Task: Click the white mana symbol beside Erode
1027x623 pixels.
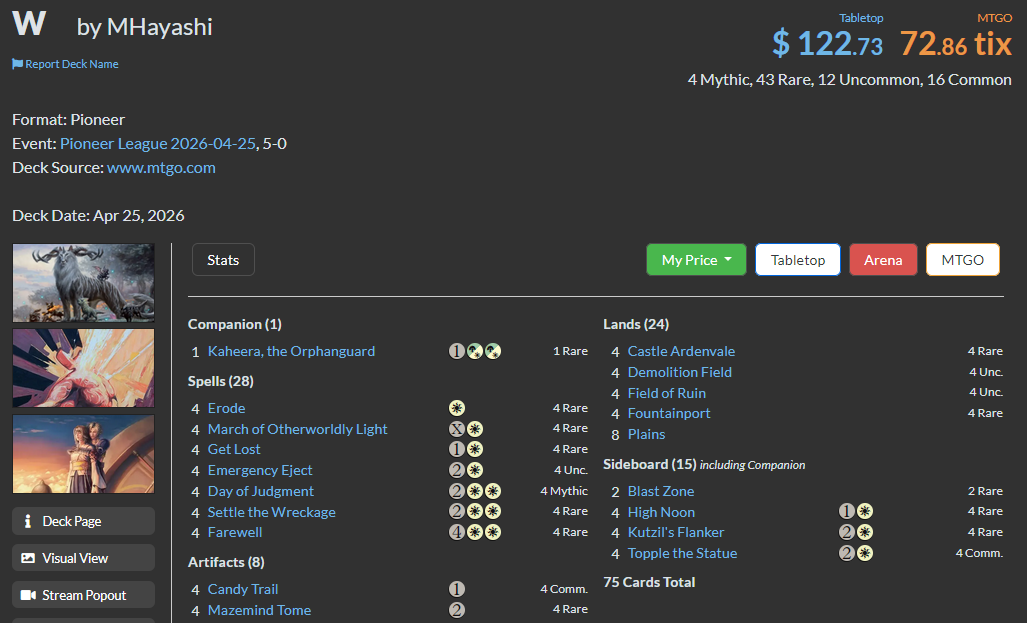Action: 457,408
